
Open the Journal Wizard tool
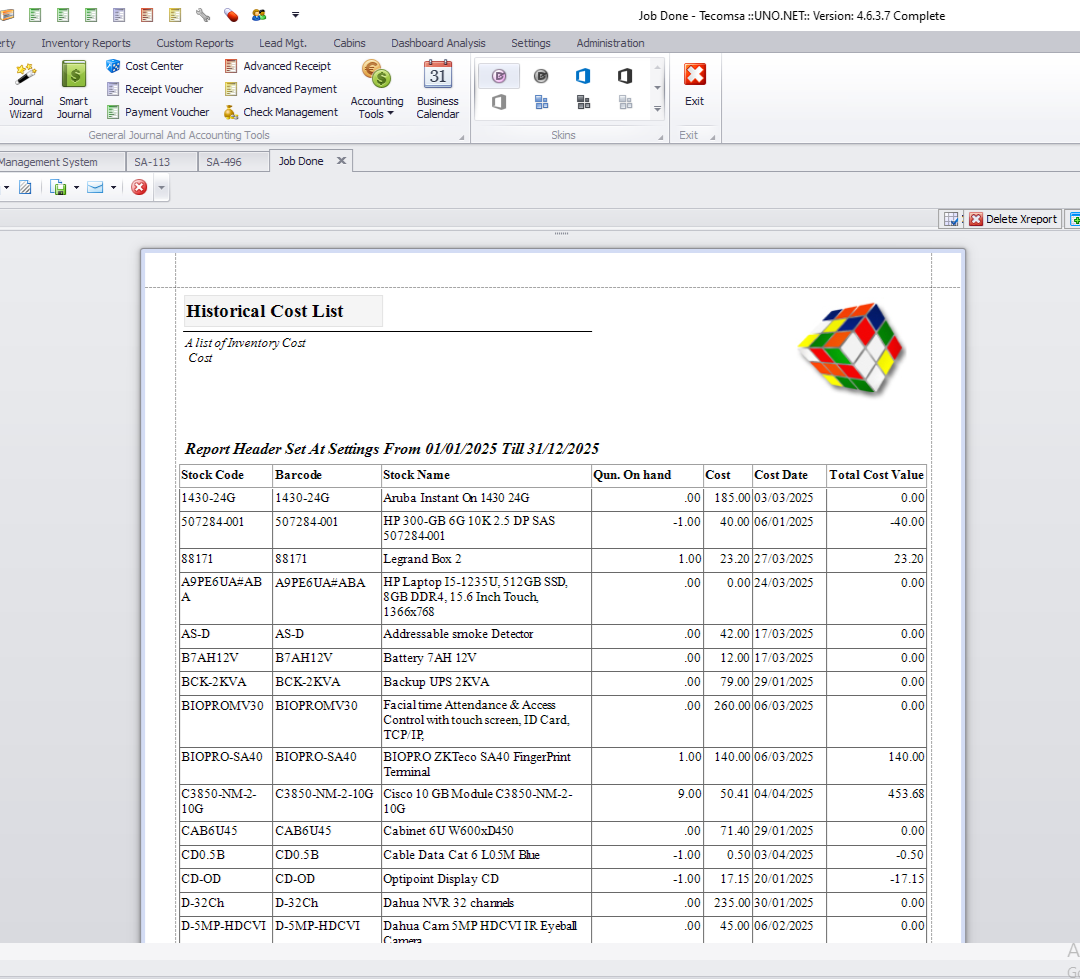[x=26, y=90]
